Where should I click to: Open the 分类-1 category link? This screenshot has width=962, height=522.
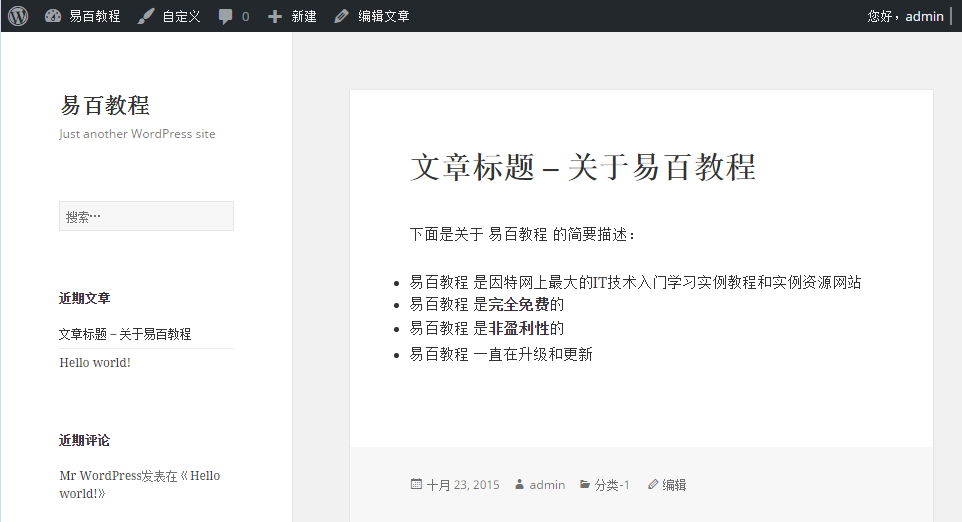click(612, 485)
